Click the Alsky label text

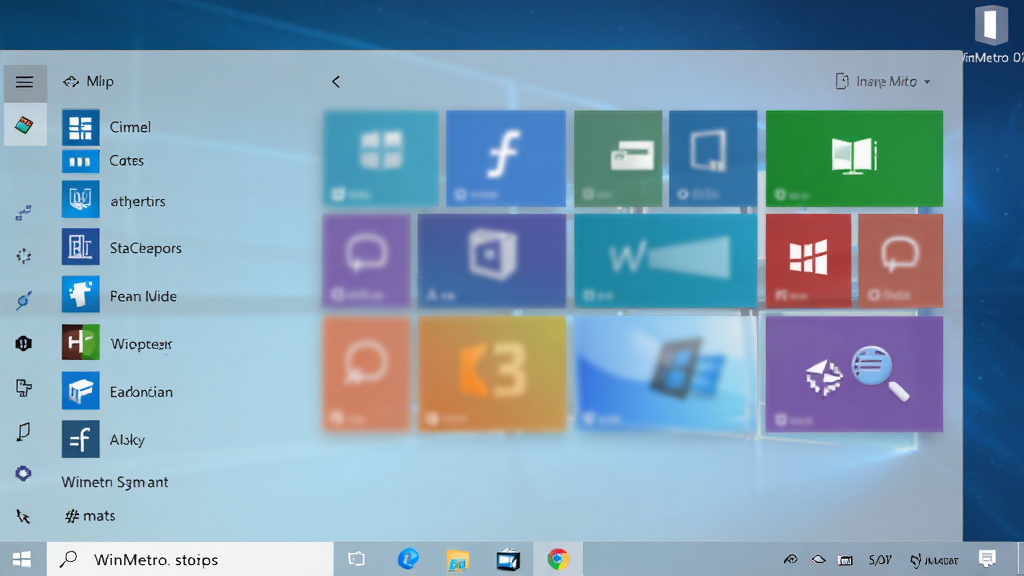127,440
